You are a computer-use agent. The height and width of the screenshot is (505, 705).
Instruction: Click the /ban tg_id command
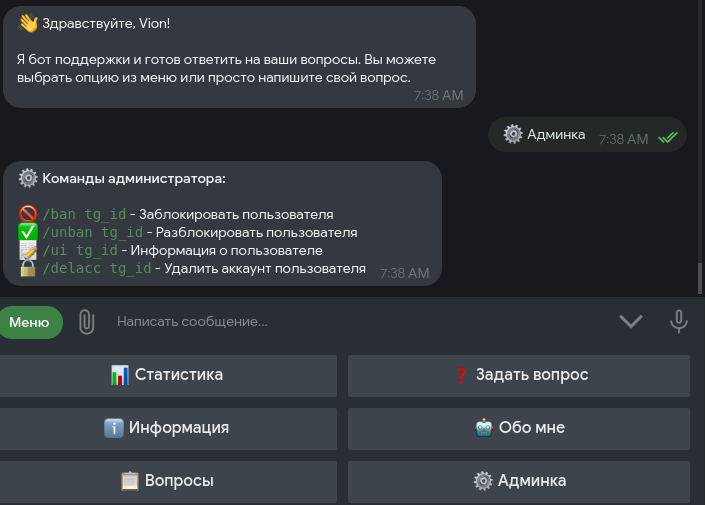[84, 215]
